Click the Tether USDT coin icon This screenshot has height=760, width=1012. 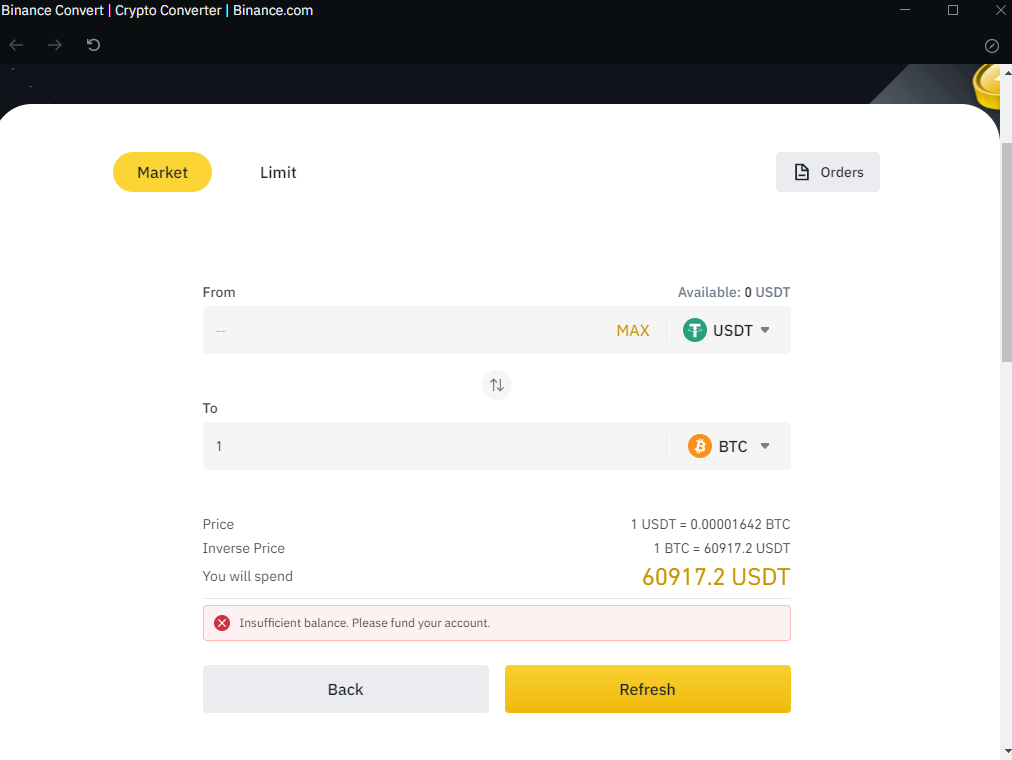pyautogui.click(x=695, y=330)
